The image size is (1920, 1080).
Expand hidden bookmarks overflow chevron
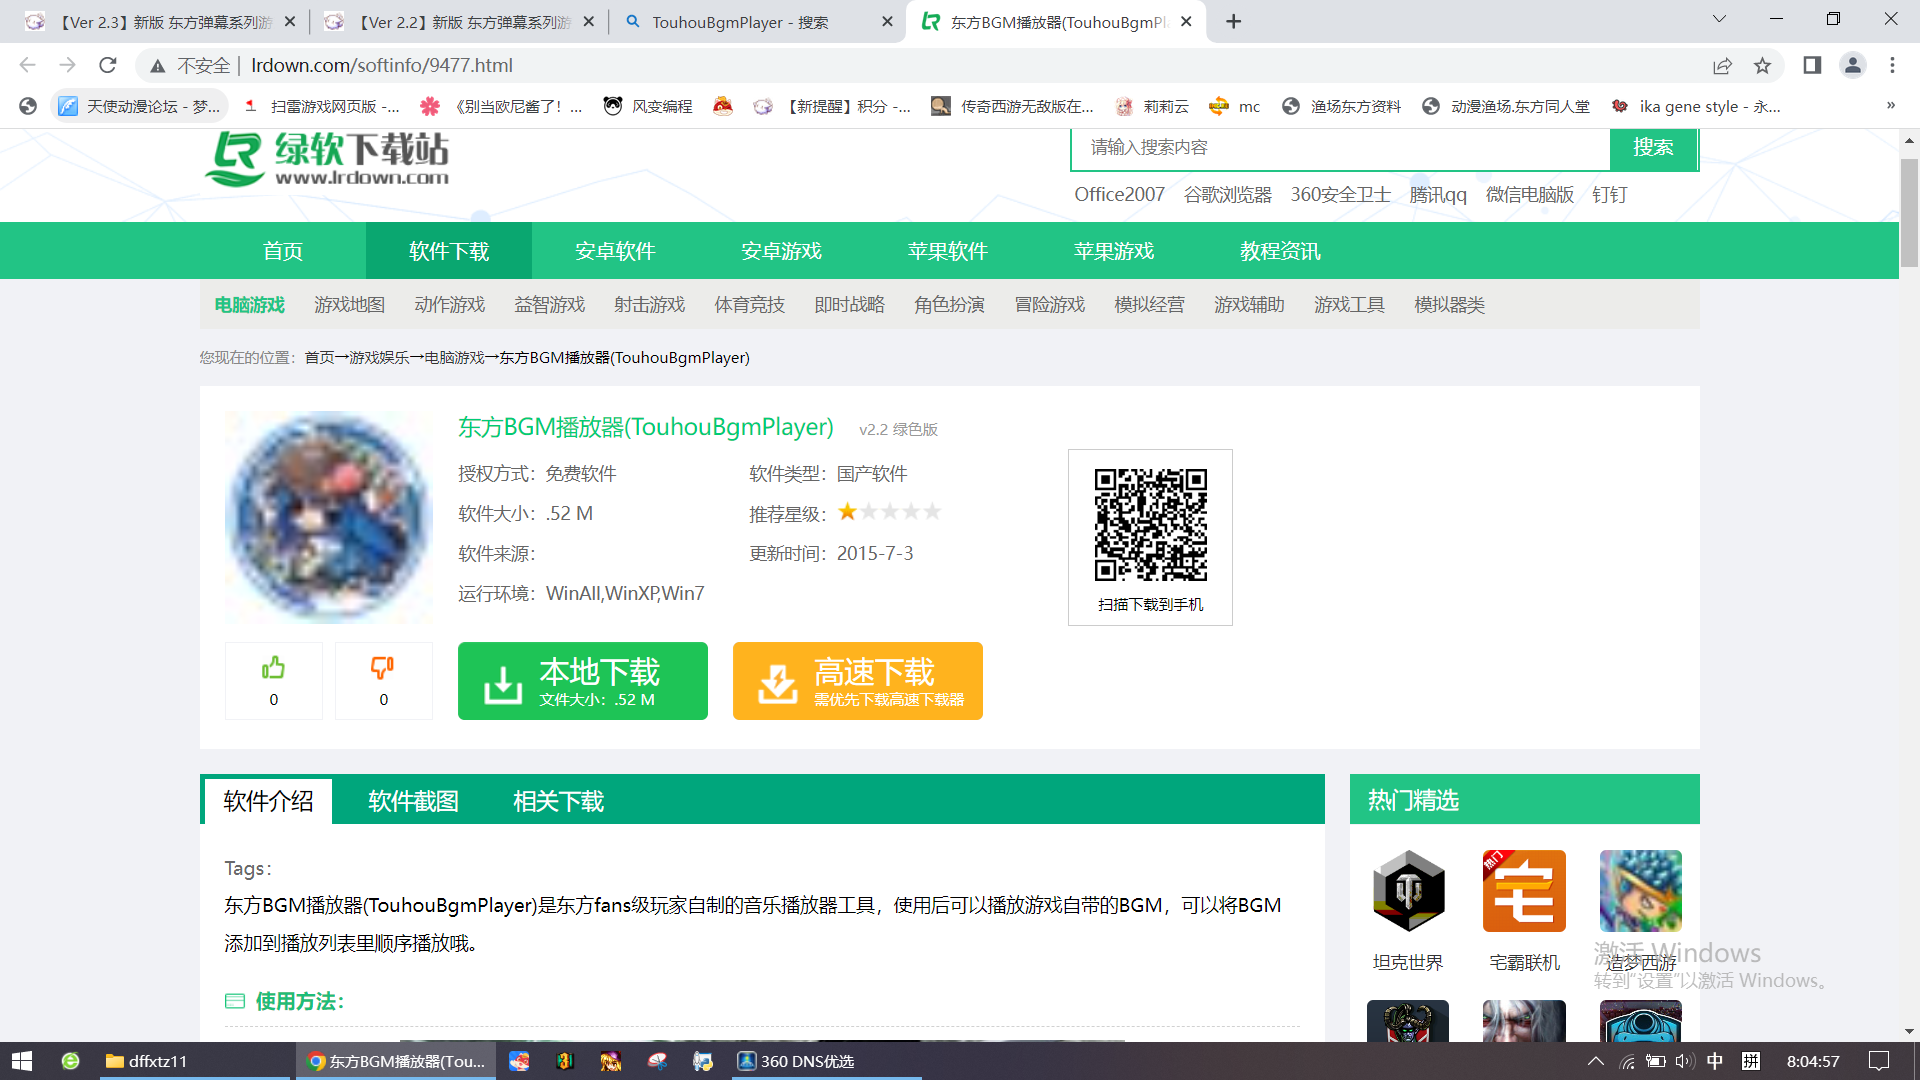point(1890,106)
